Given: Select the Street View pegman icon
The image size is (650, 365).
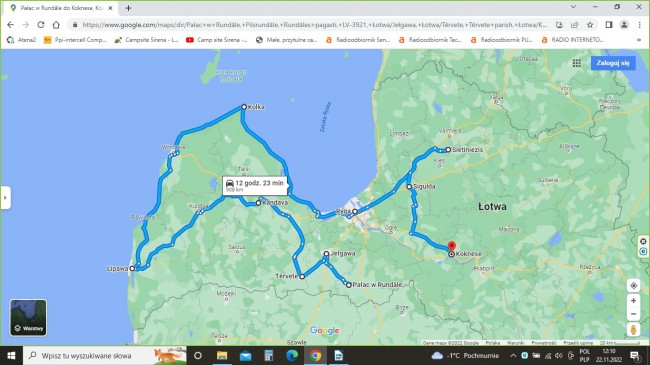Looking at the screenshot, I should (x=633, y=330).
